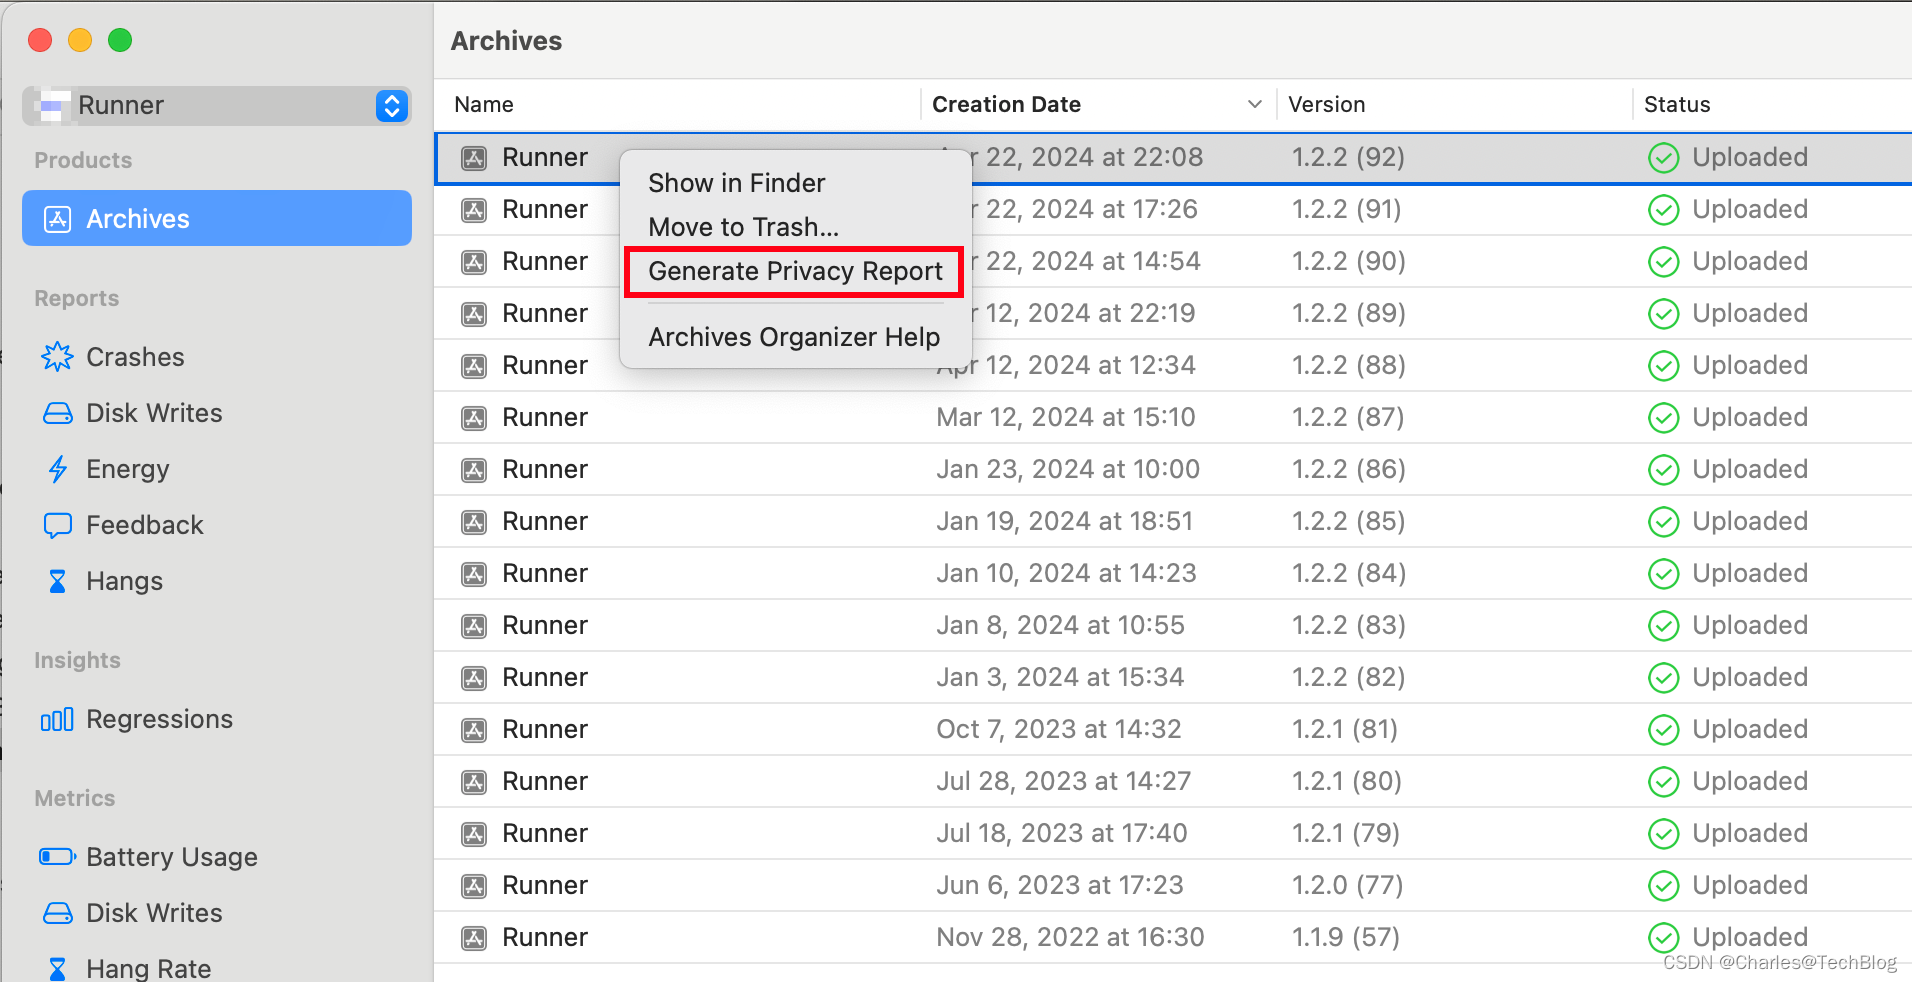1912x982 pixels.
Task: Click Disk Writes icon under Metrics
Action: tap(58, 913)
